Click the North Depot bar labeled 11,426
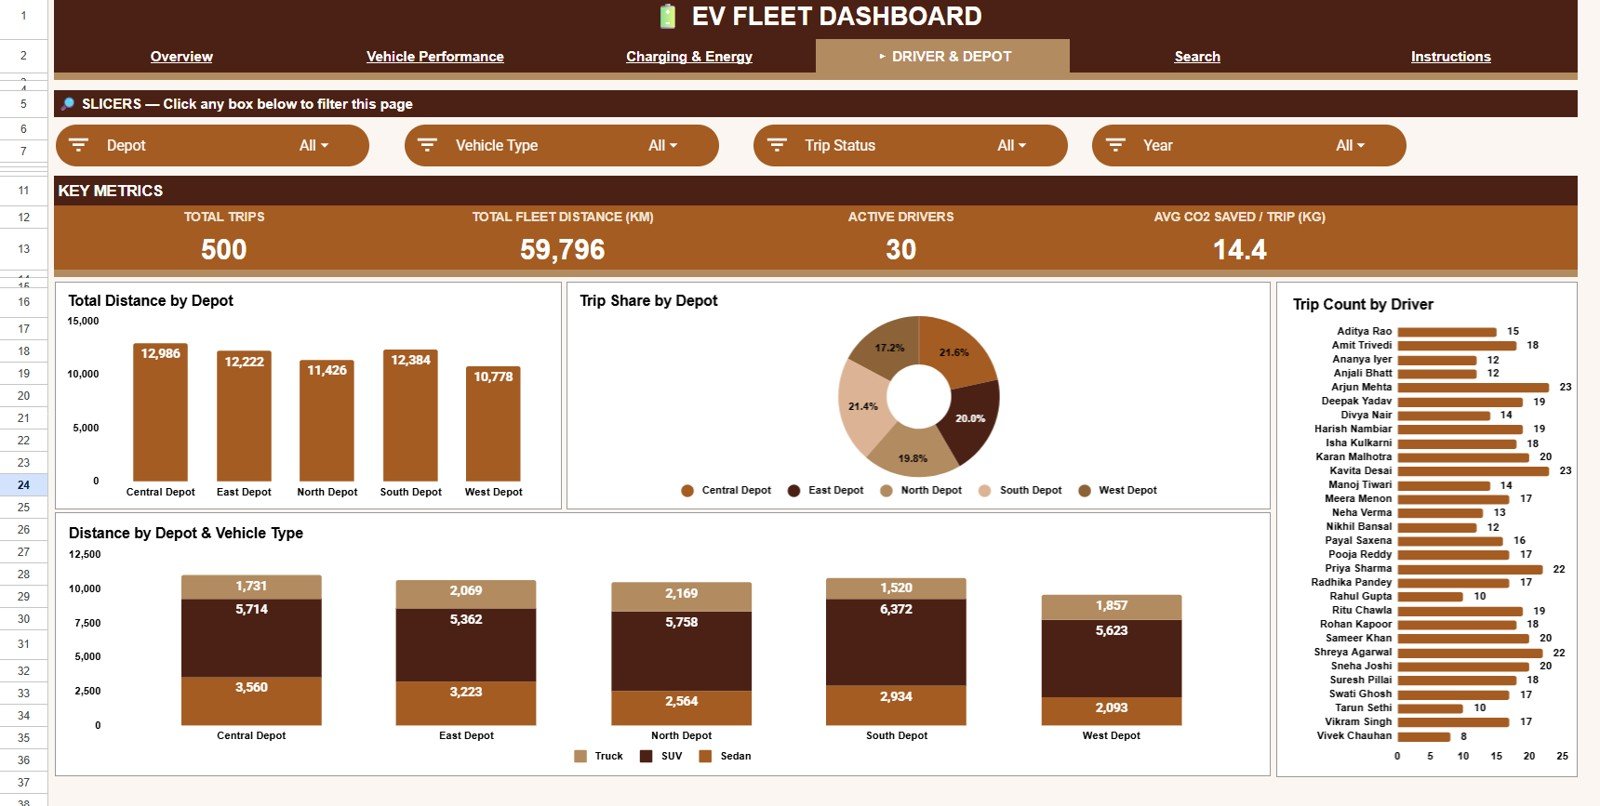This screenshot has height=806, width=1600. pos(327,421)
